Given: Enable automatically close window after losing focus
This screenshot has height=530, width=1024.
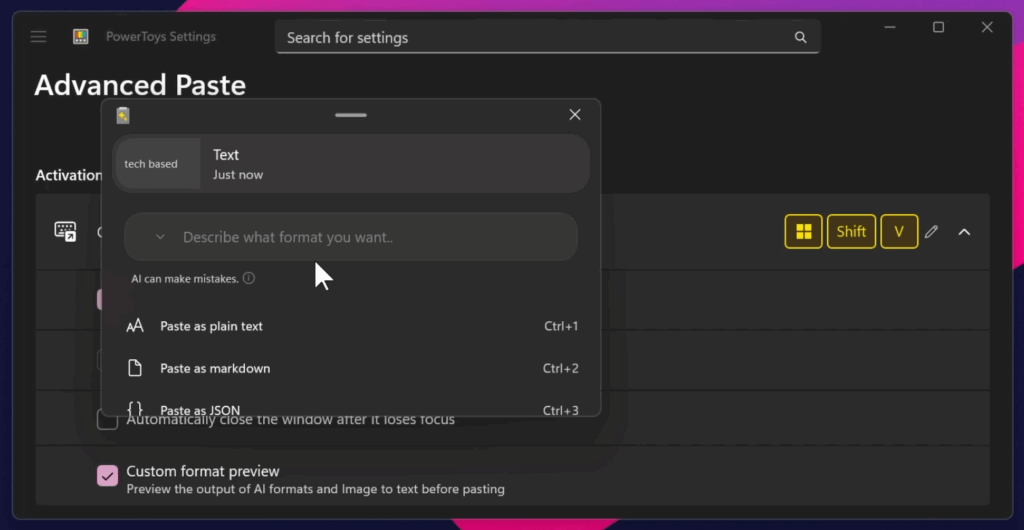Looking at the screenshot, I should (x=107, y=420).
